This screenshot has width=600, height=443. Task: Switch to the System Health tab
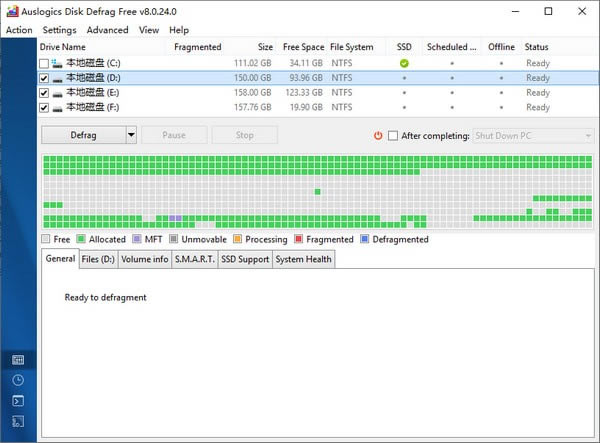303,259
